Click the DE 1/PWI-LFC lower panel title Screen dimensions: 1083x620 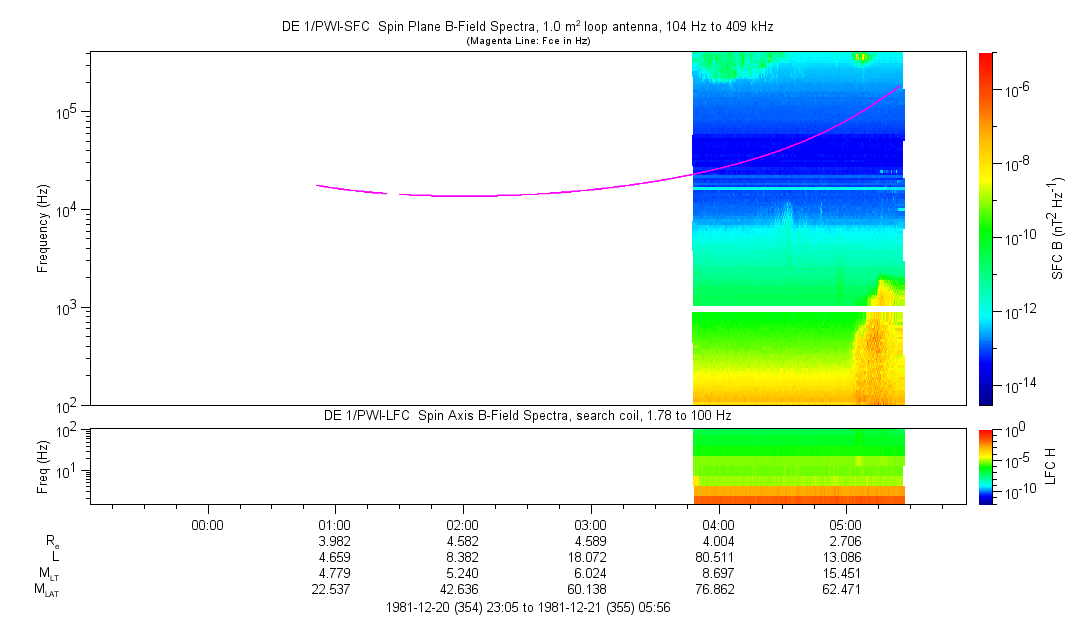[530, 415]
